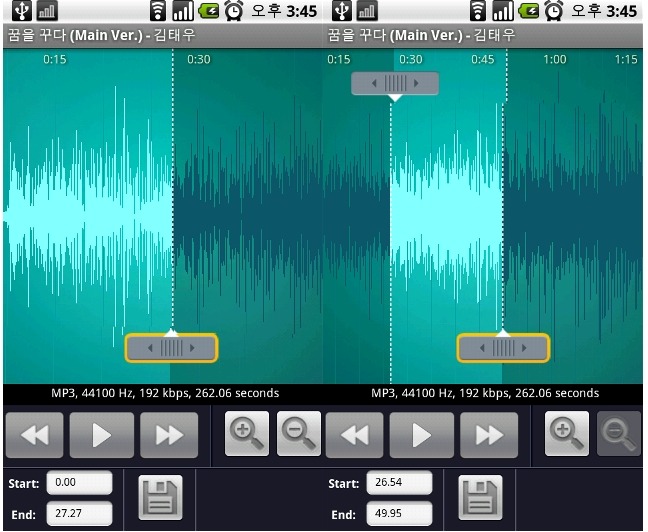Save the ringtone with the left floppy icon
The image size is (648, 532).
tap(160, 497)
